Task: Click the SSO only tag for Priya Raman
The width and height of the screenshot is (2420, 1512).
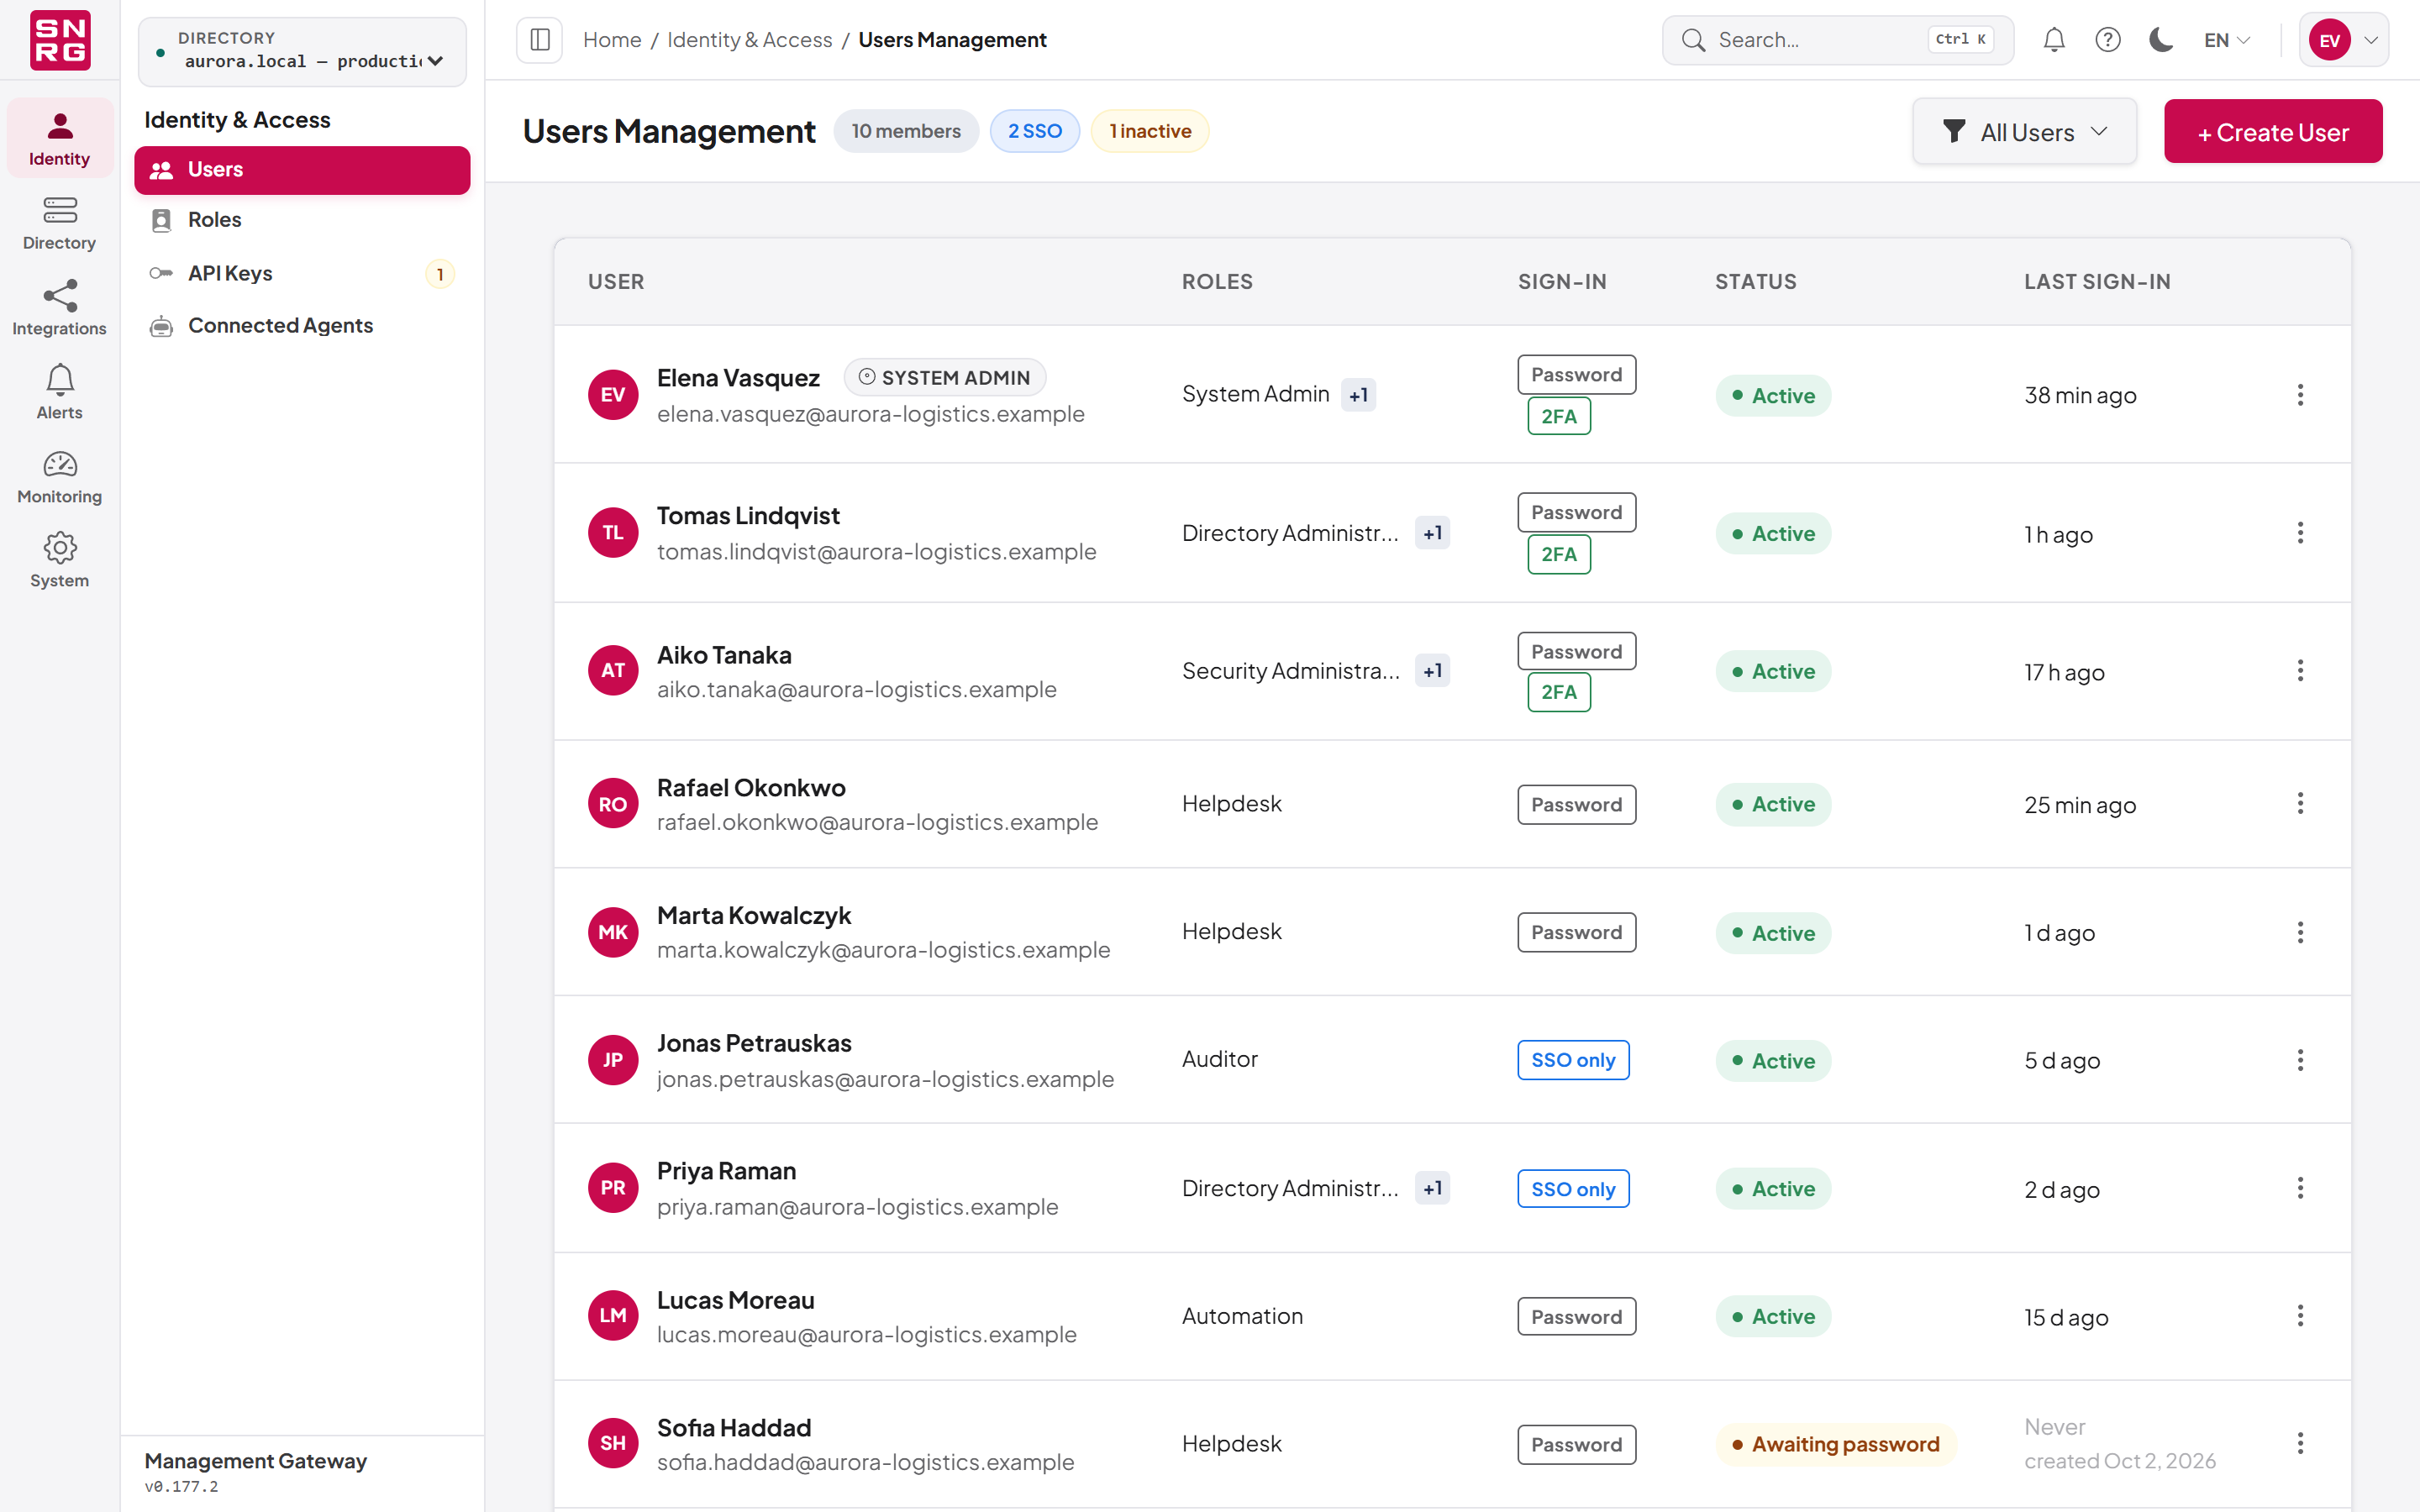Action: coord(1573,1189)
